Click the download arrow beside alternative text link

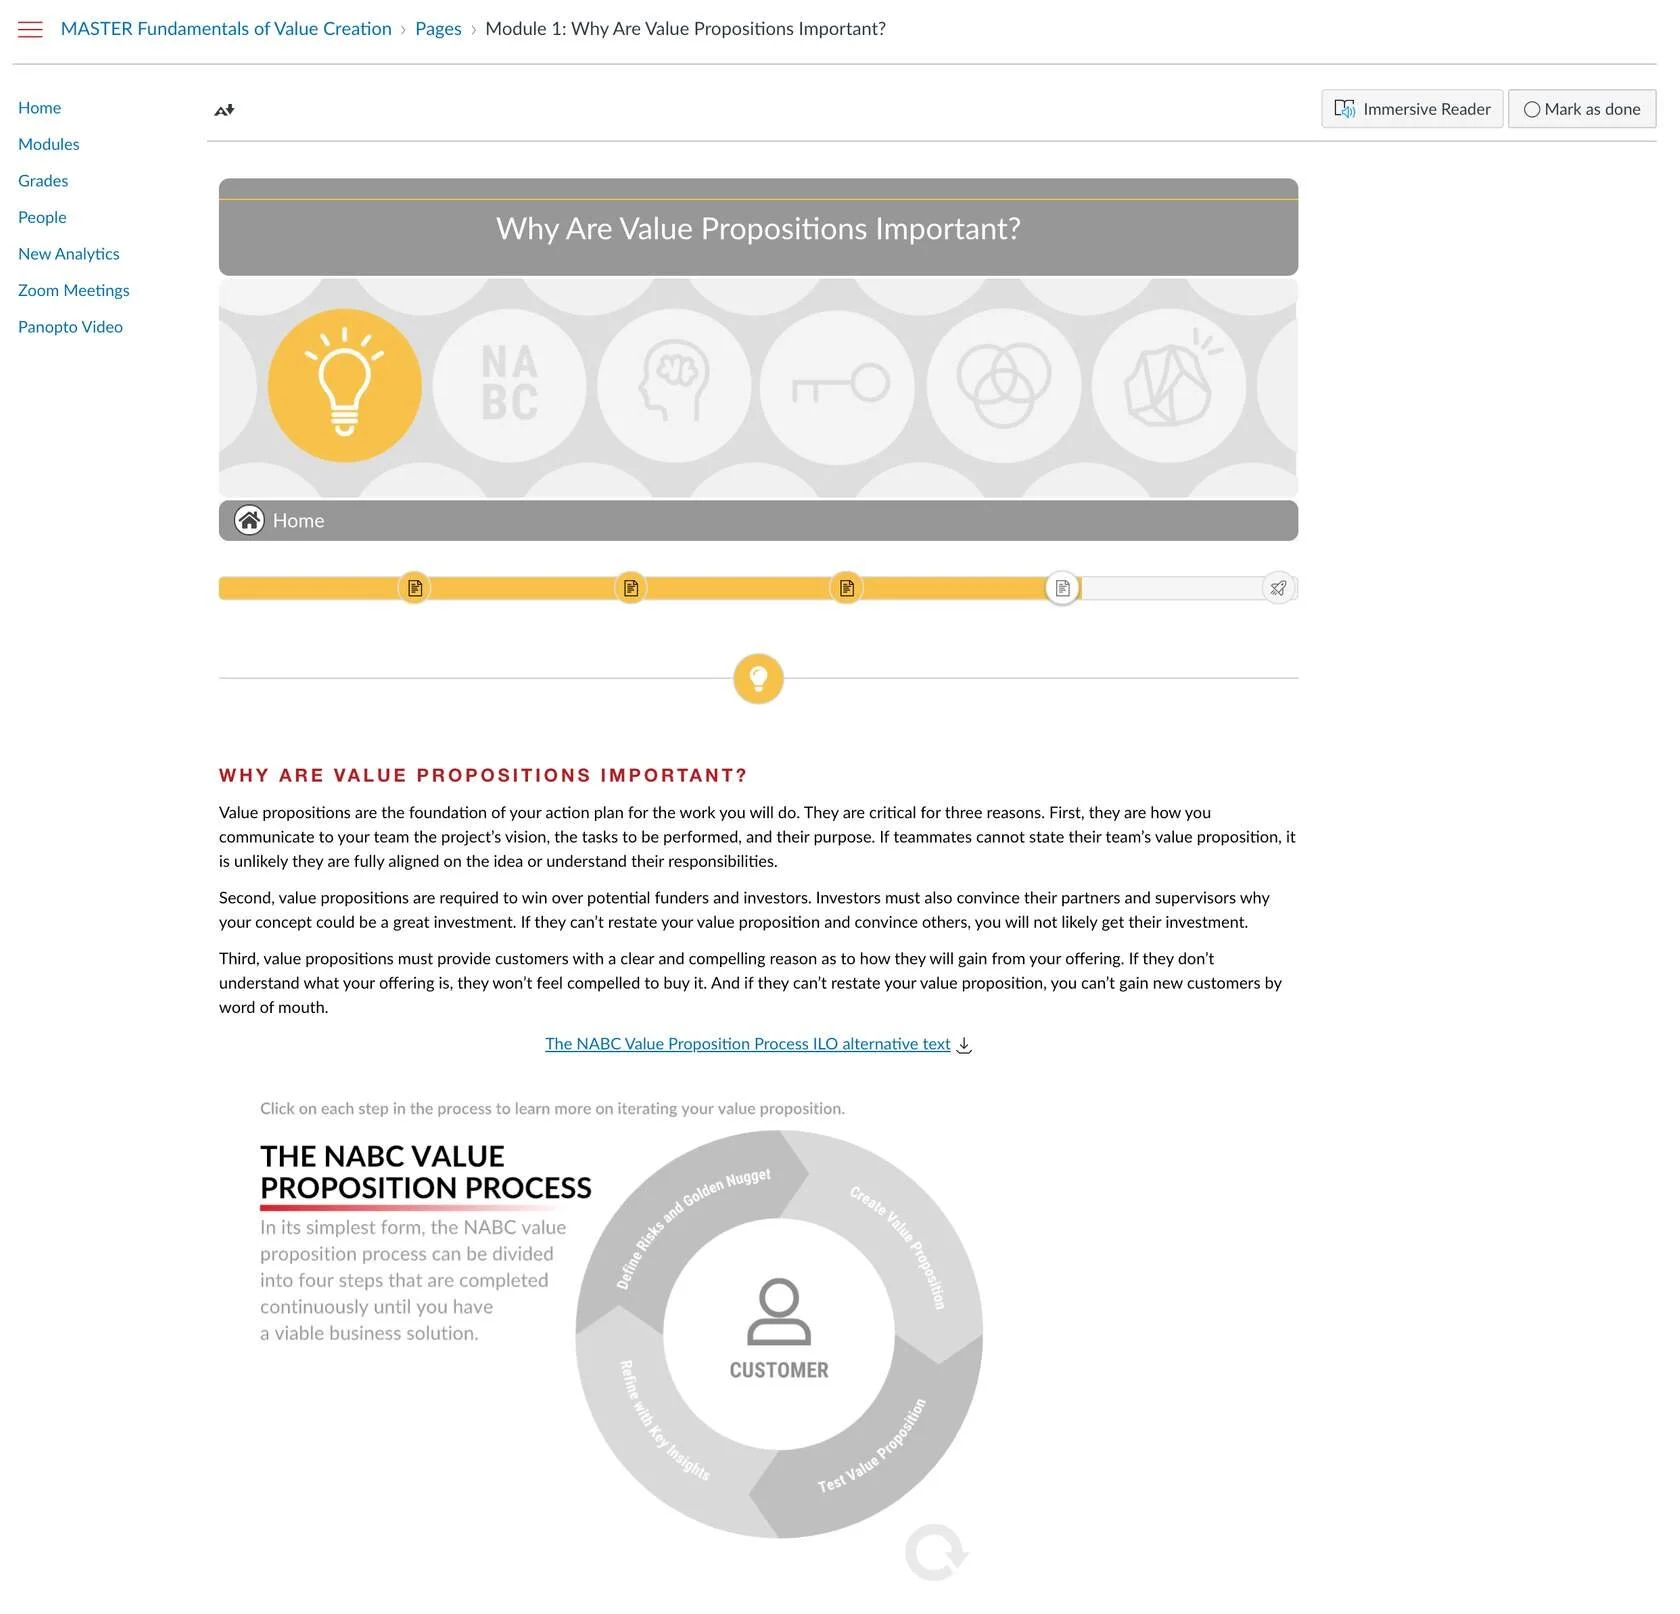coord(965,1045)
